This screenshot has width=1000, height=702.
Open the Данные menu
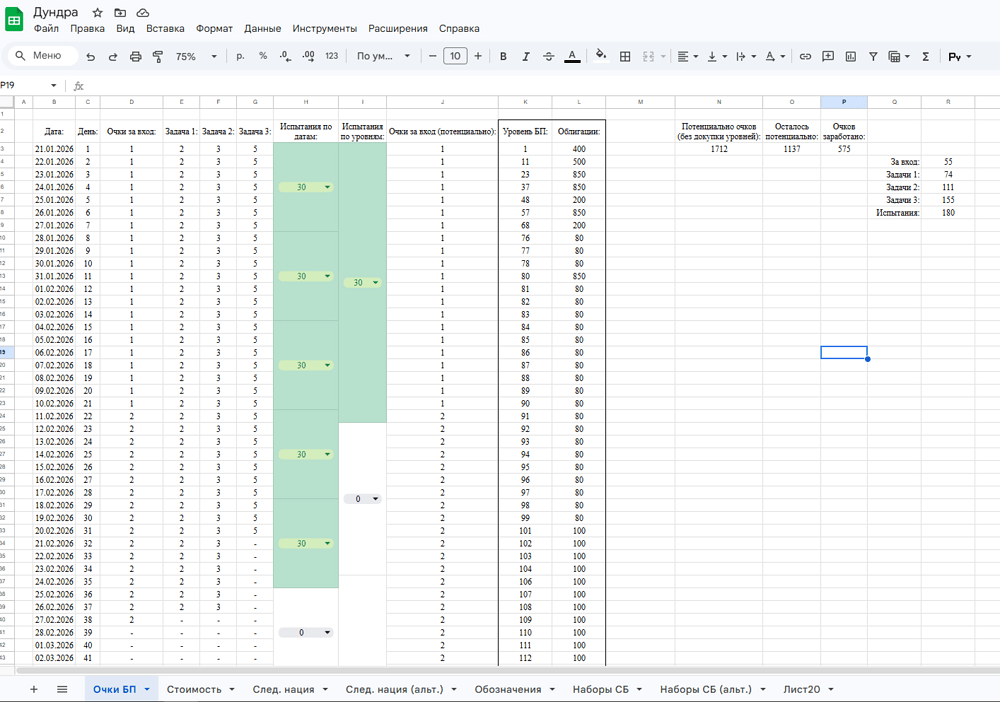[262, 29]
